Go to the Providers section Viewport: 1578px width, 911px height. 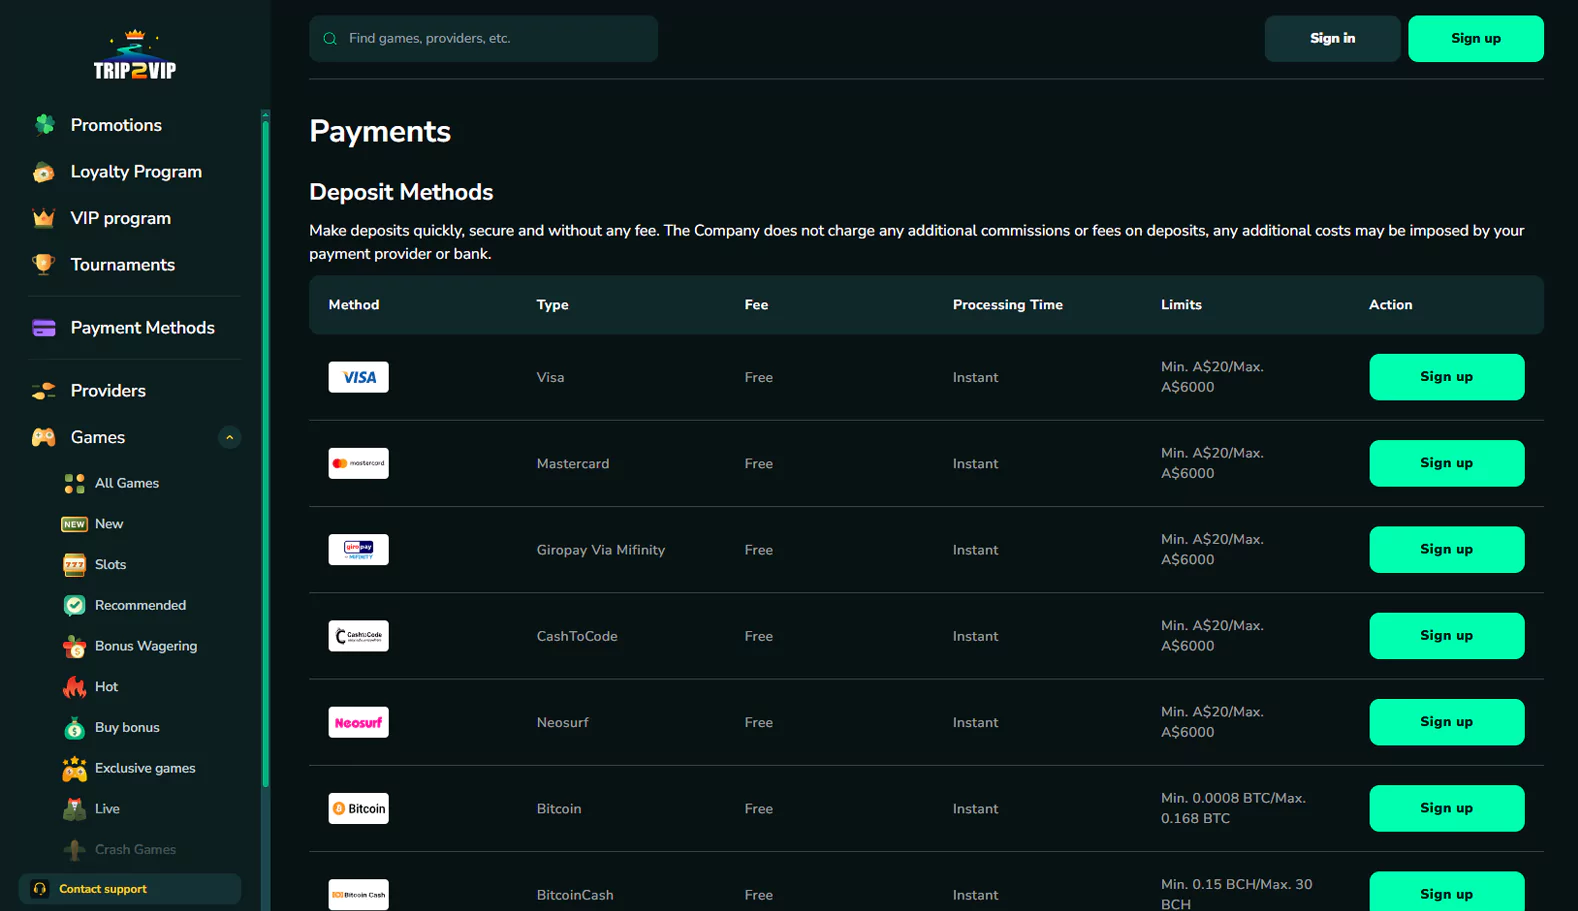[x=108, y=391]
